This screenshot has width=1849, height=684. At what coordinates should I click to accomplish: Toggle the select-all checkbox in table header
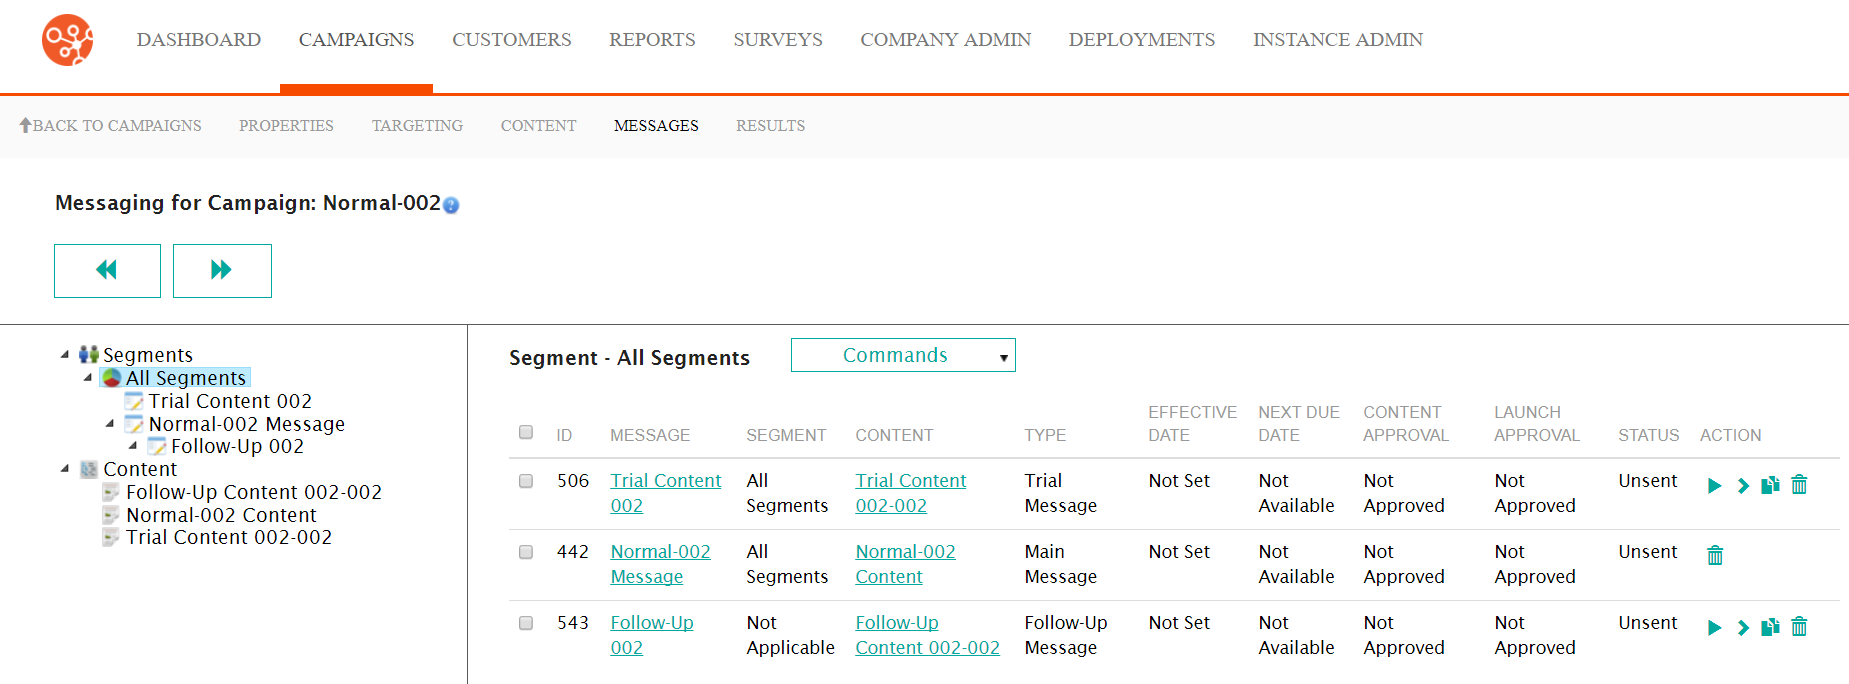tap(526, 433)
